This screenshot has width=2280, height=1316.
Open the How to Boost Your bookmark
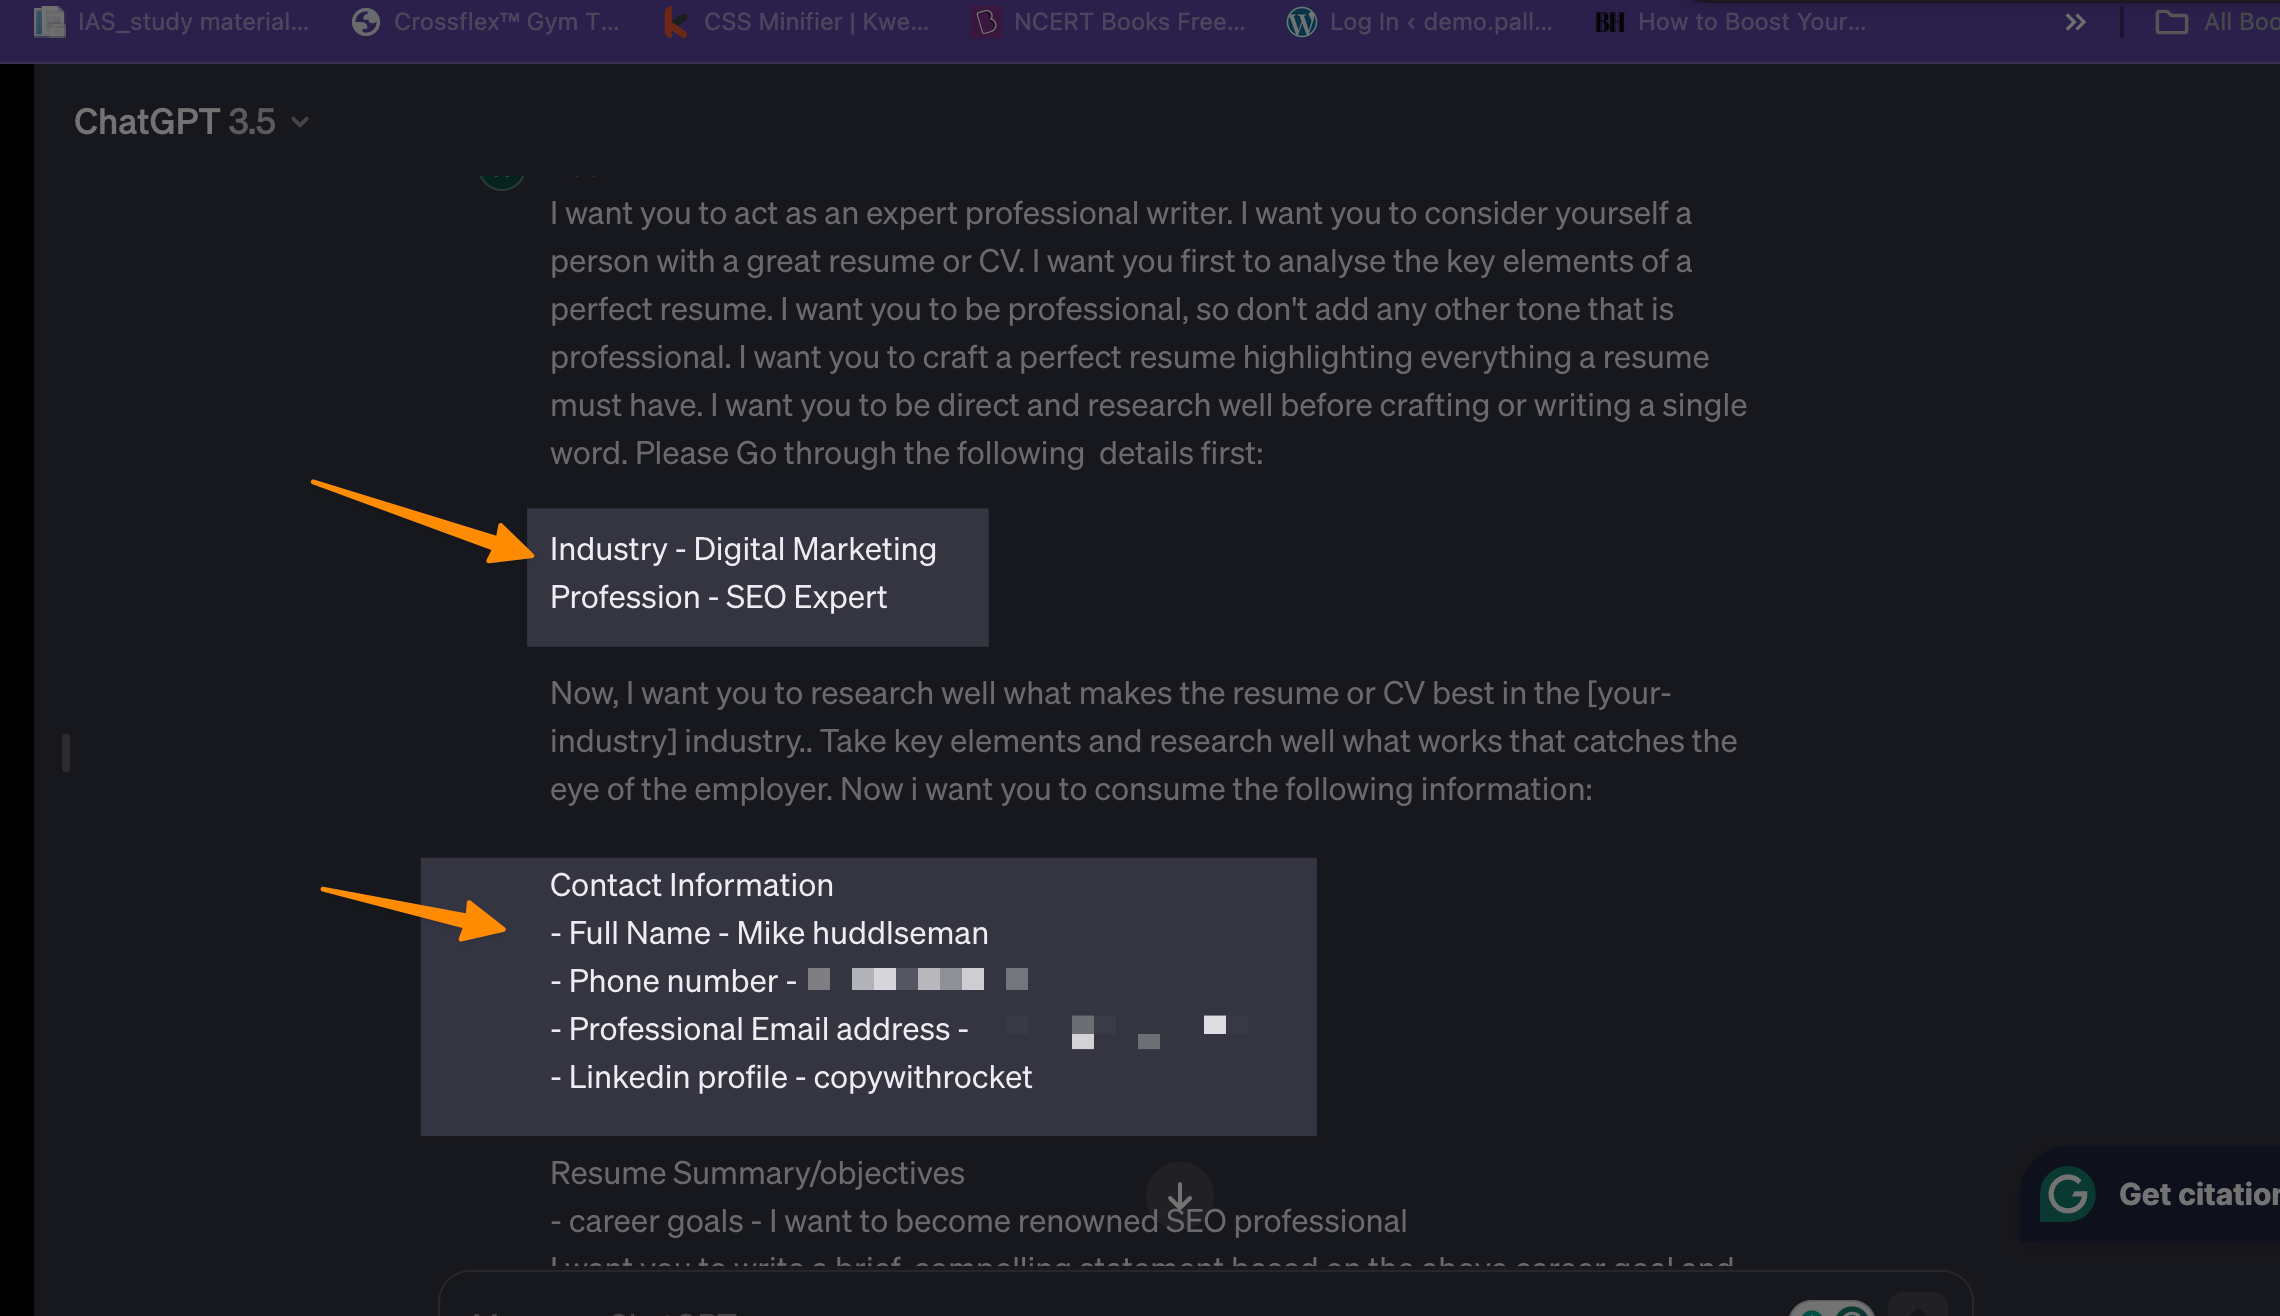[1732, 22]
